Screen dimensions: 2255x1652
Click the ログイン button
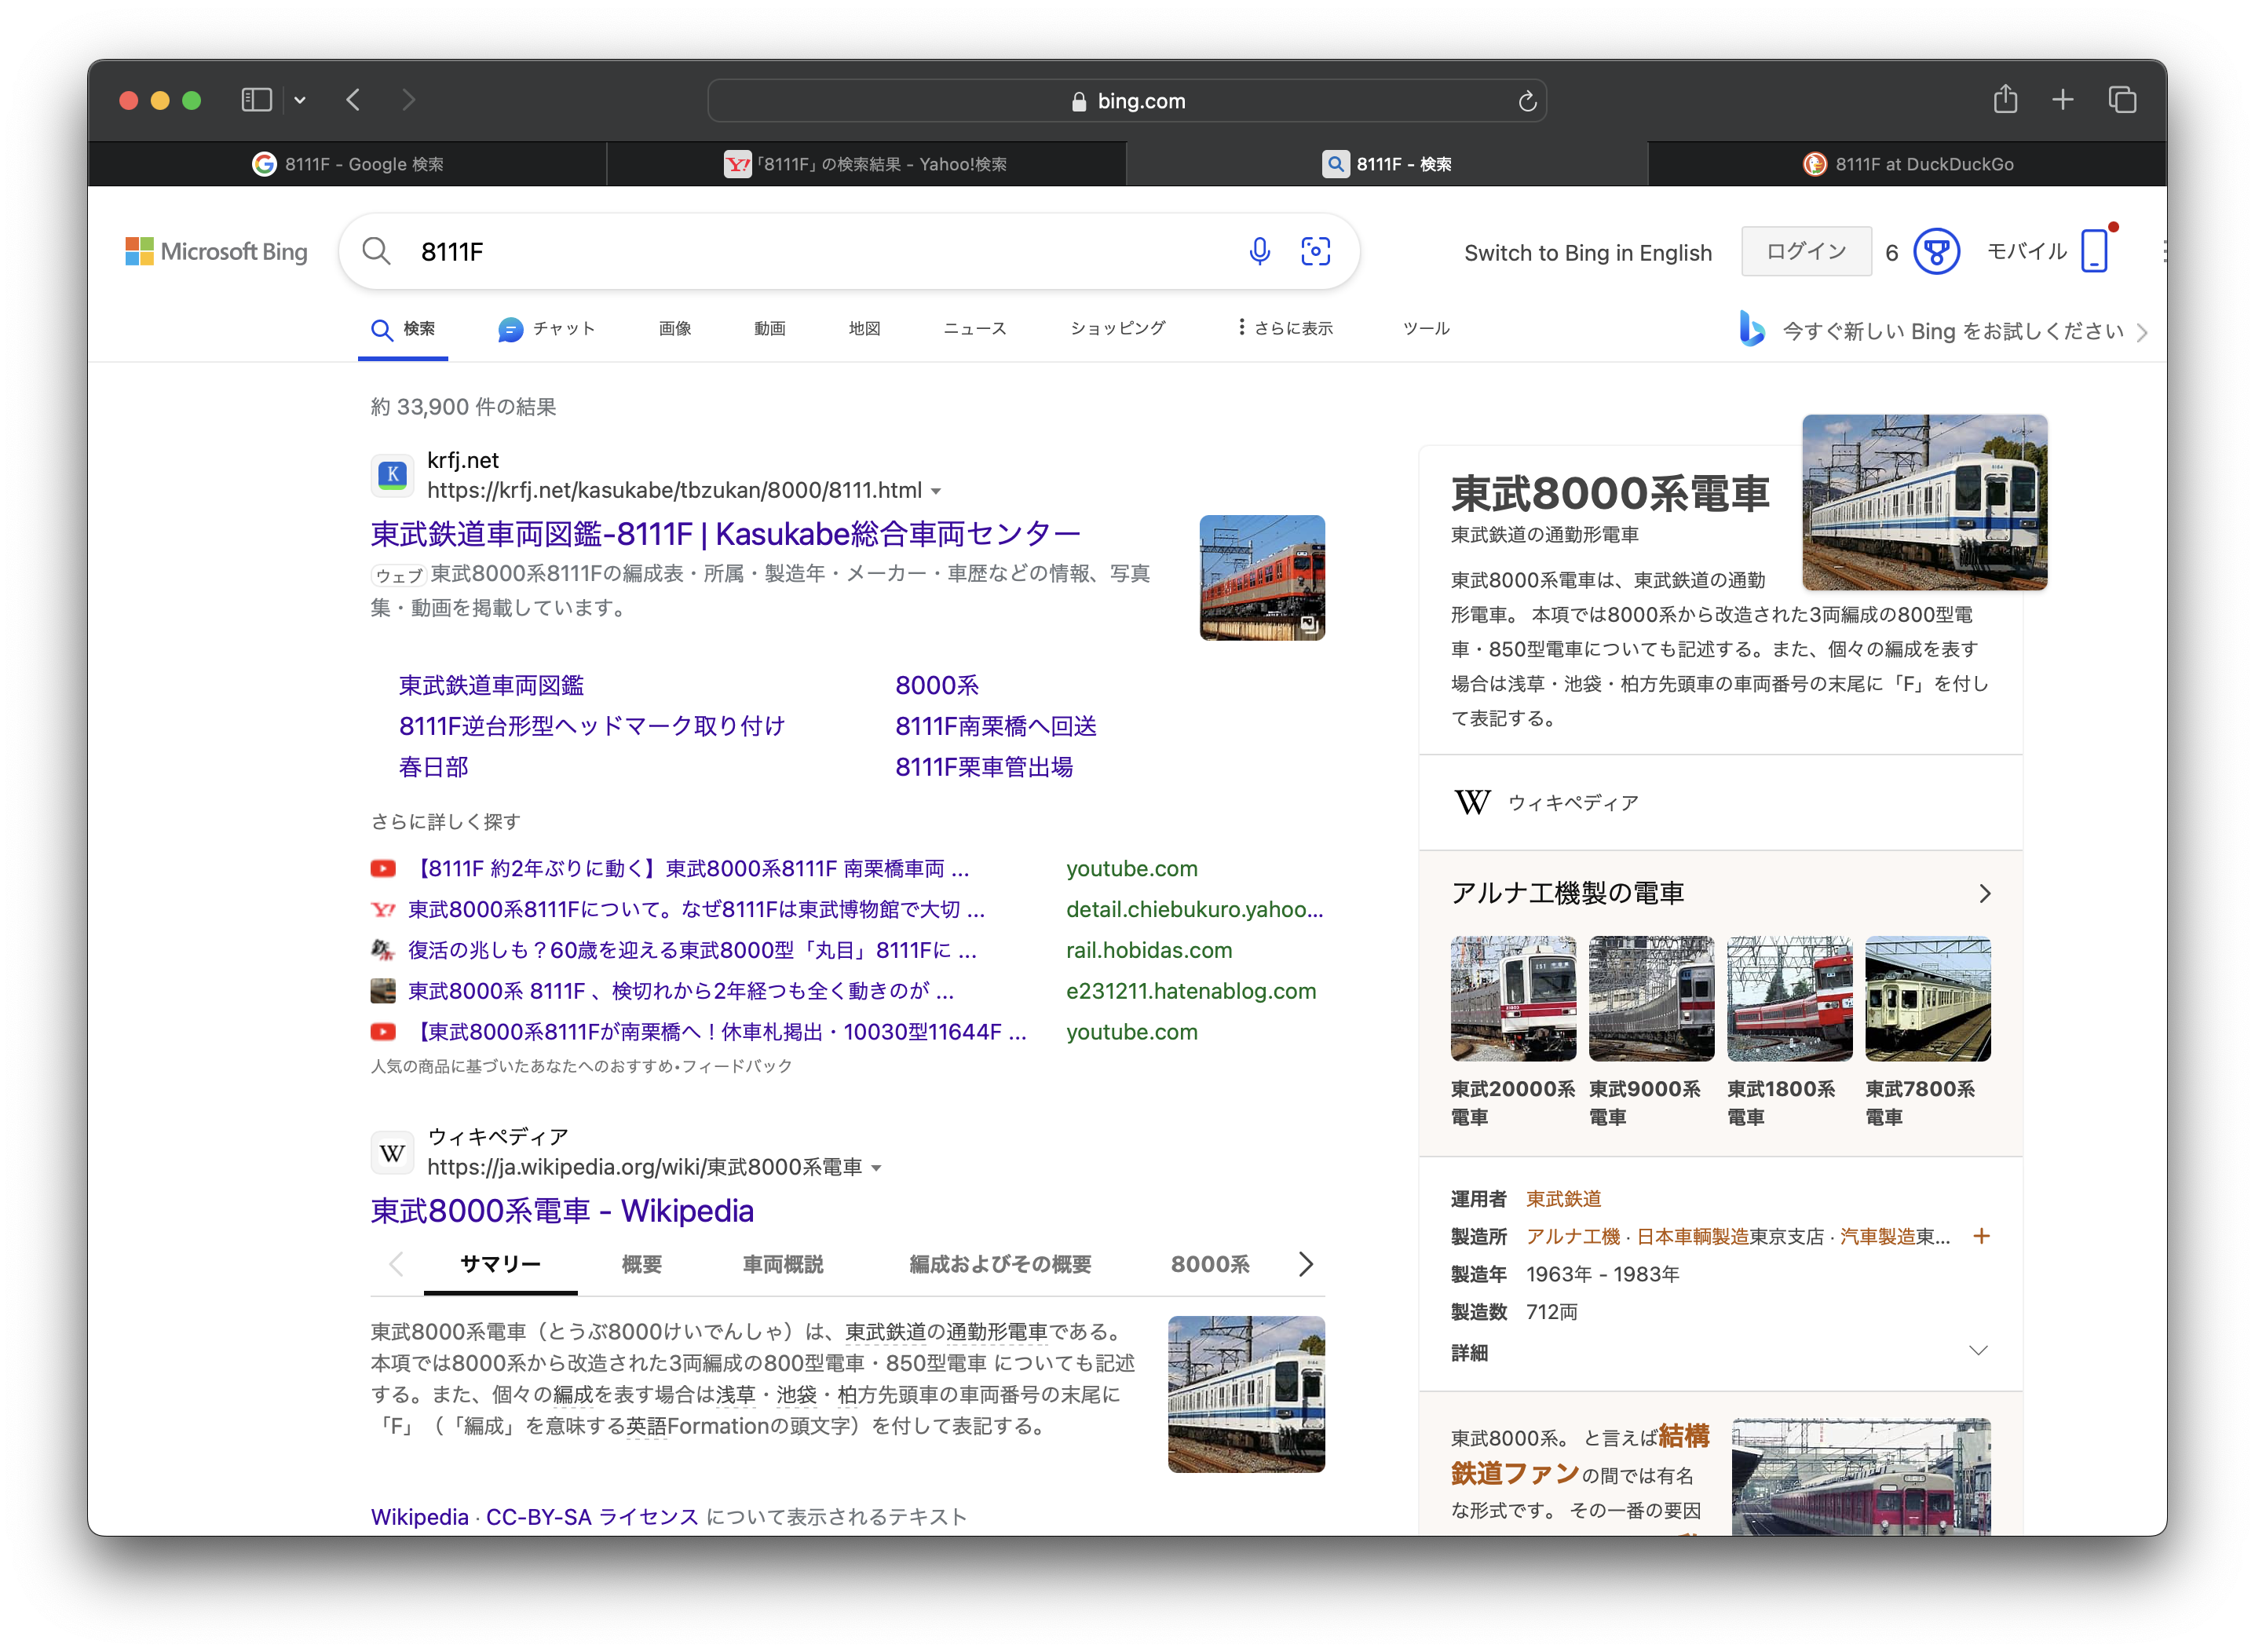(x=1806, y=251)
